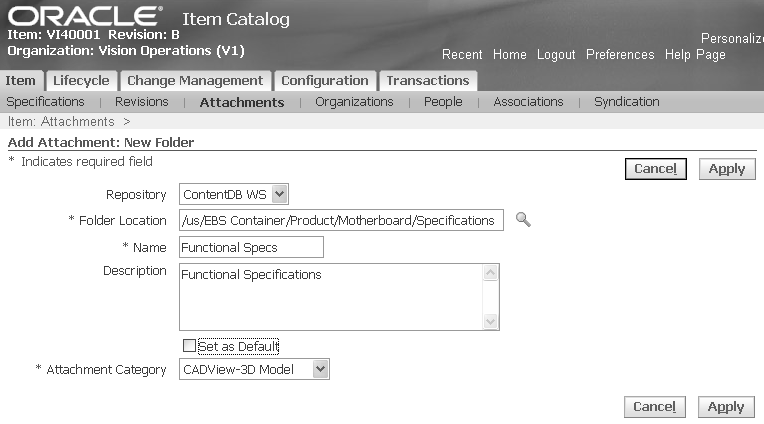The width and height of the screenshot is (764, 424).
Task: Open the Configuration tab
Action: 325,81
